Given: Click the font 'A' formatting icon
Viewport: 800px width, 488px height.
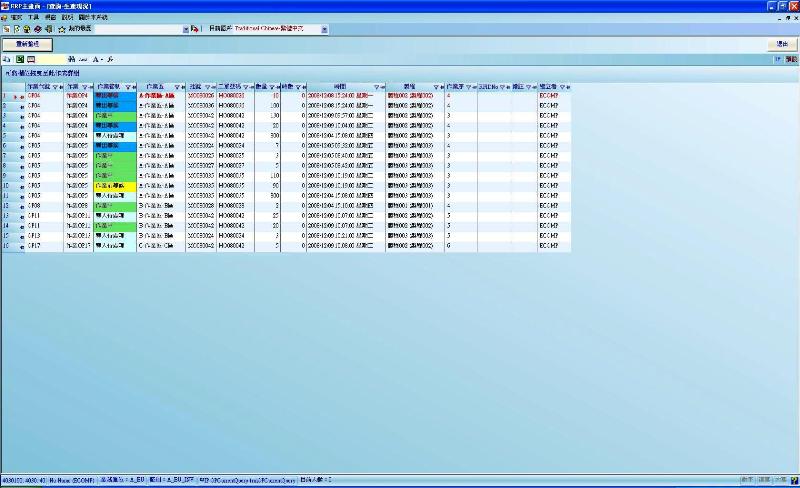Looking at the screenshot, I should coord(96,60).
